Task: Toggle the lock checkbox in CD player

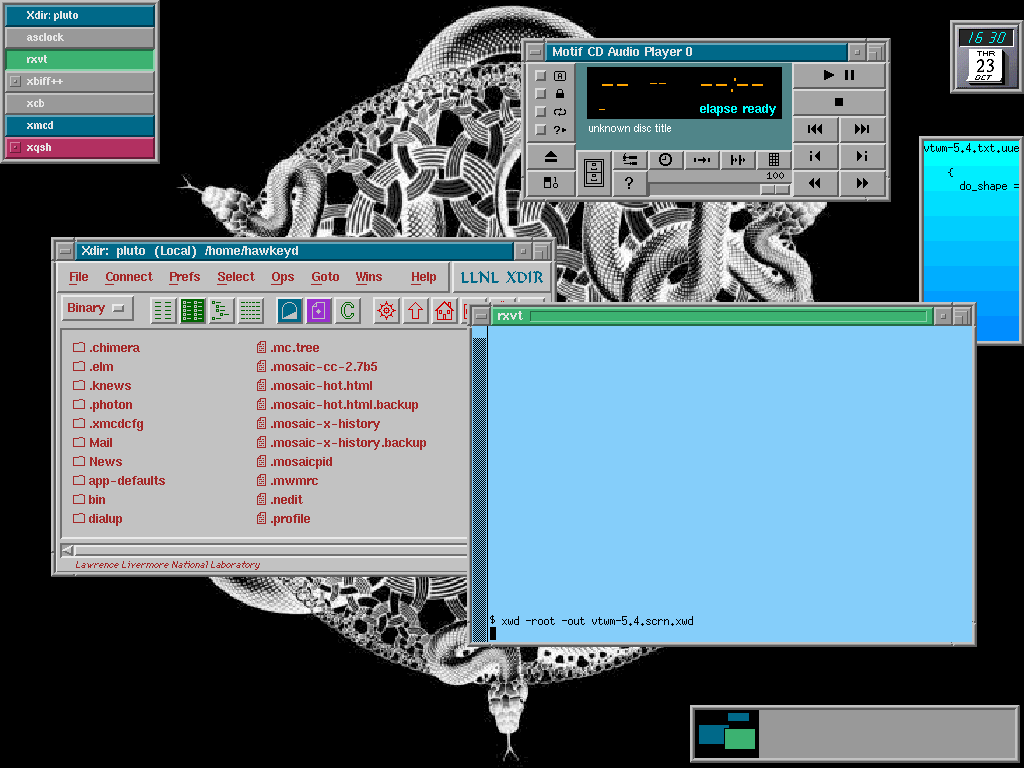Action: tap(541, 93)
